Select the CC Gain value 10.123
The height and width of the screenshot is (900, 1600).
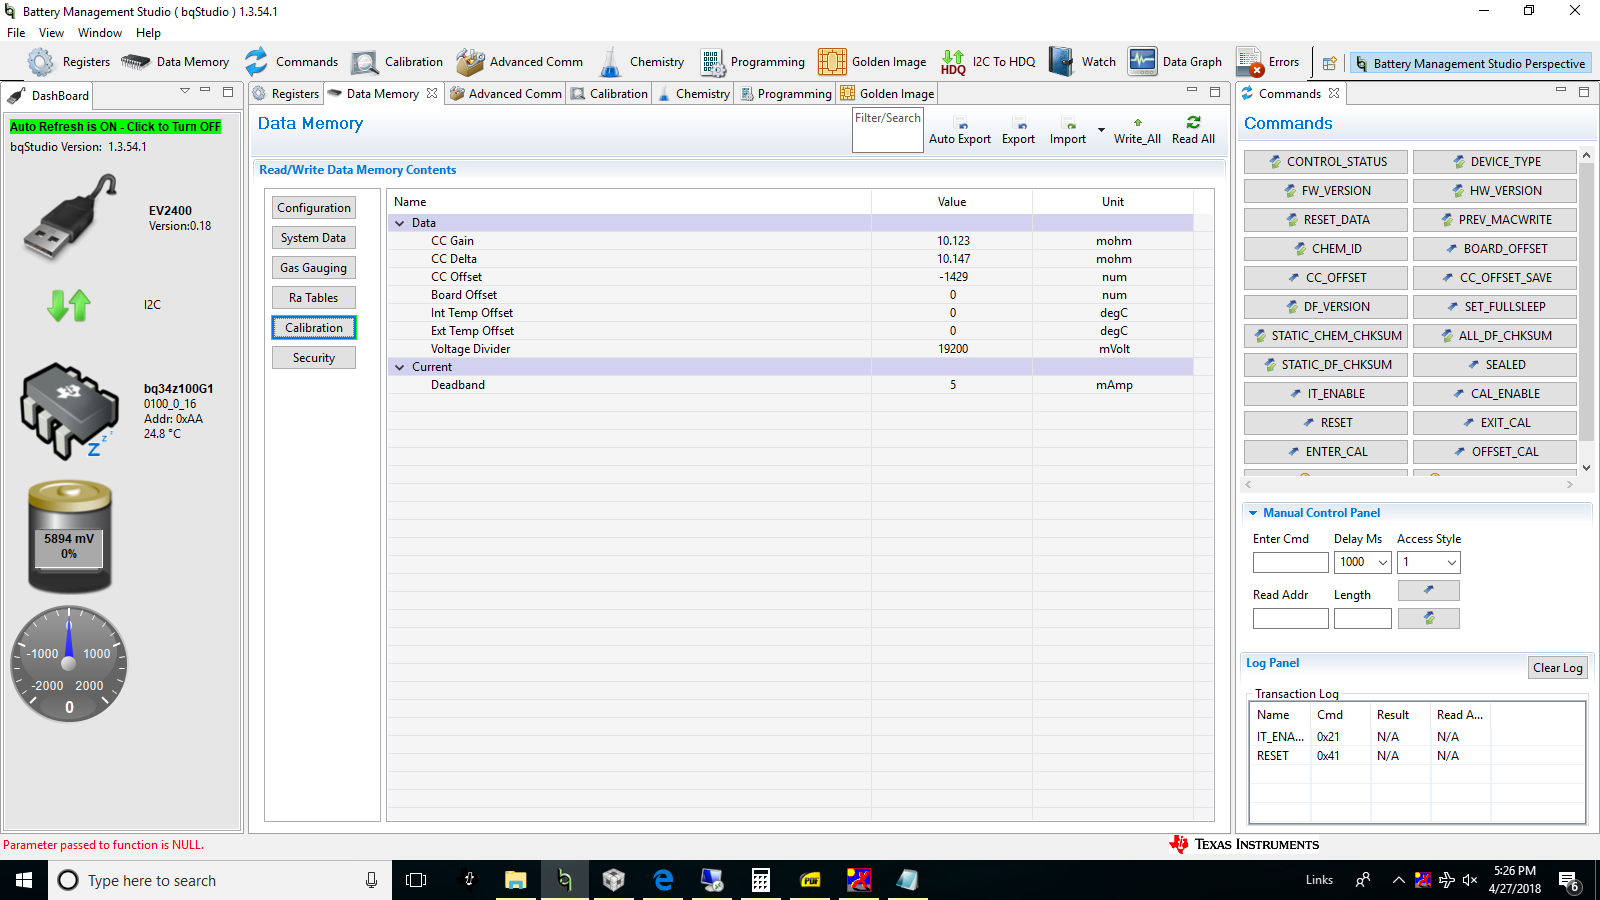click(953, 241)
